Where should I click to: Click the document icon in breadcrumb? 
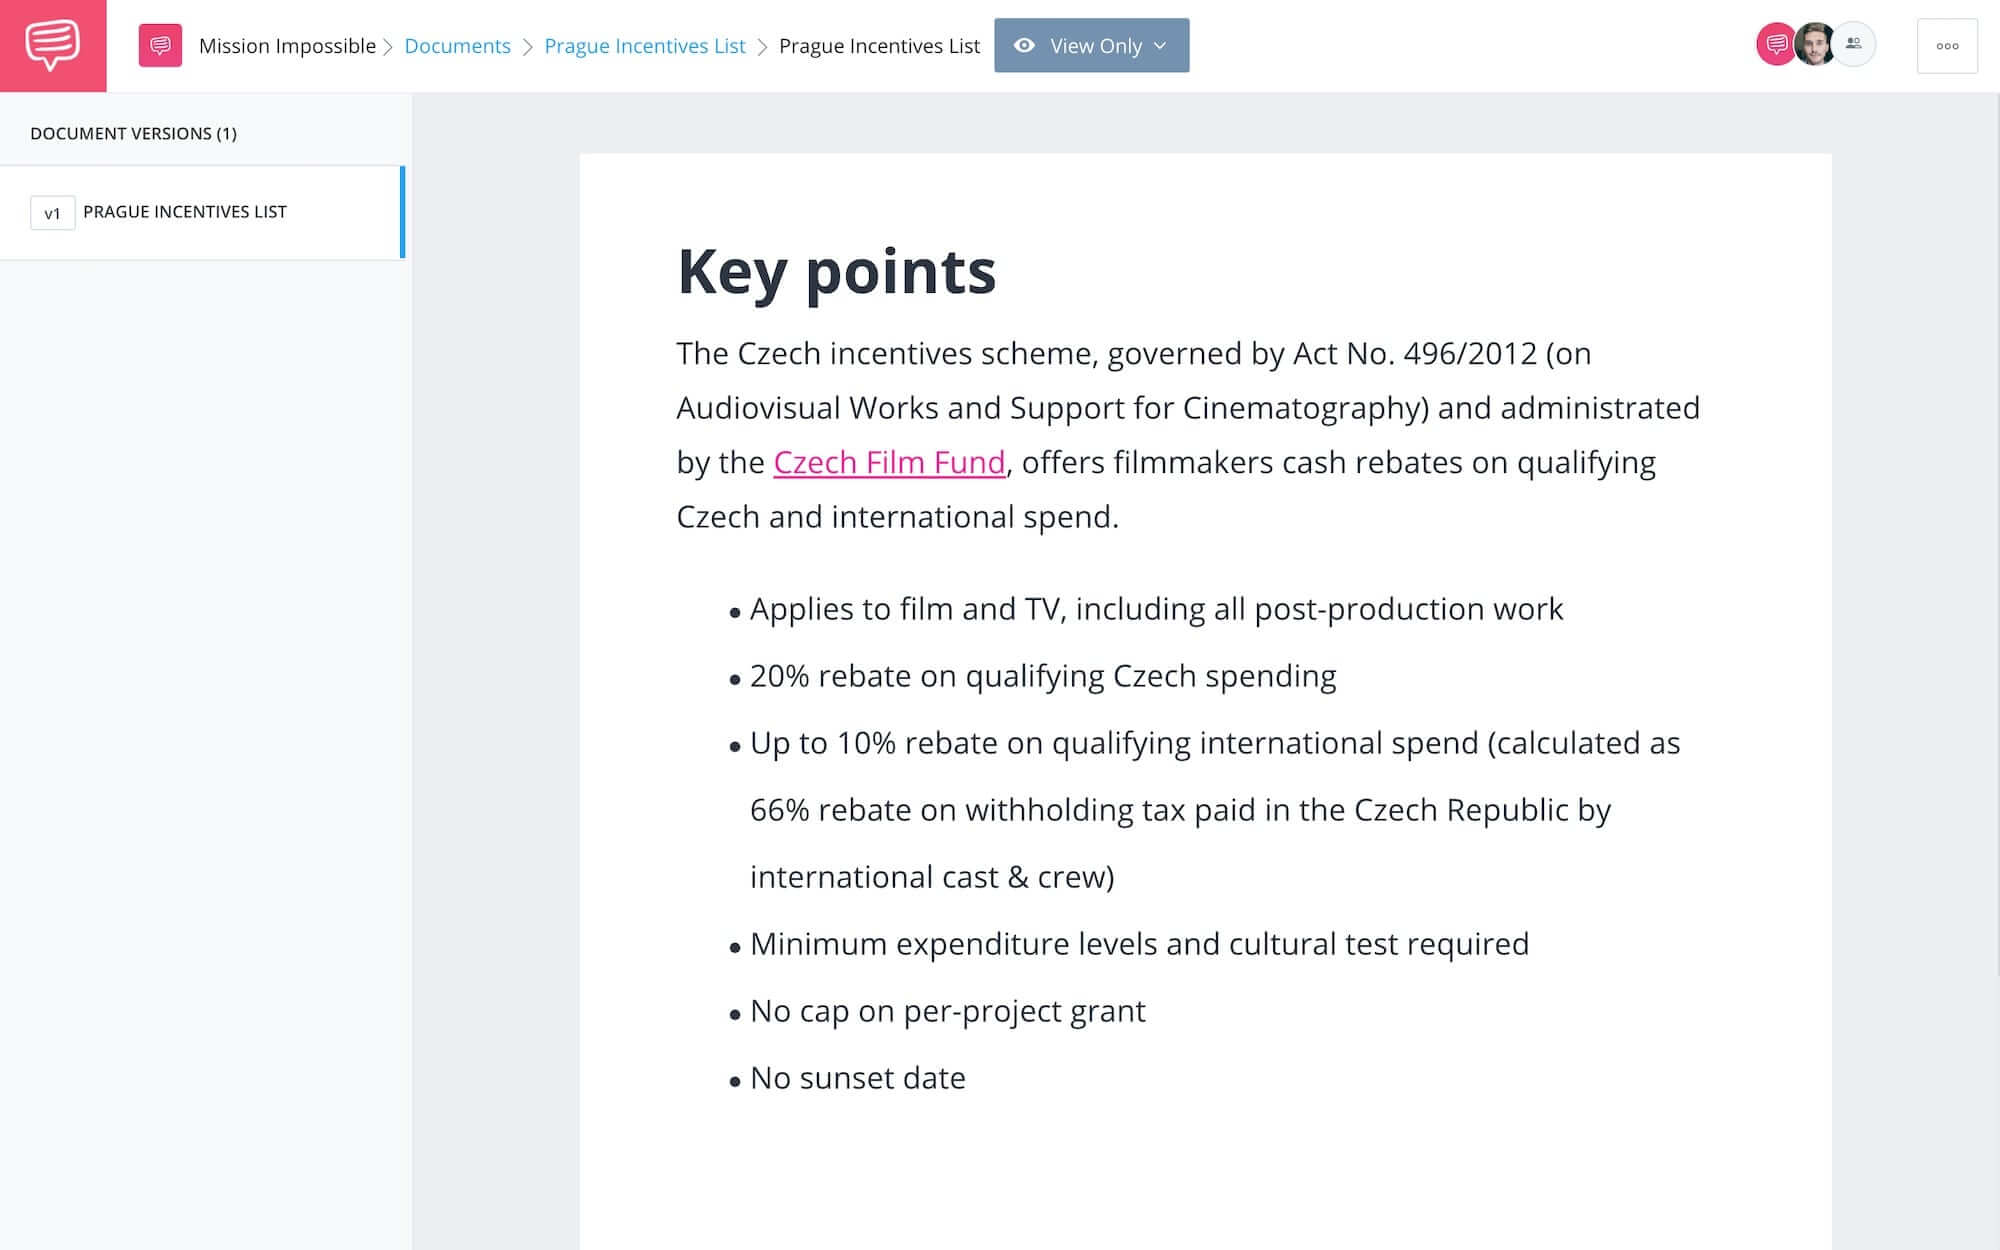(157, 46)
